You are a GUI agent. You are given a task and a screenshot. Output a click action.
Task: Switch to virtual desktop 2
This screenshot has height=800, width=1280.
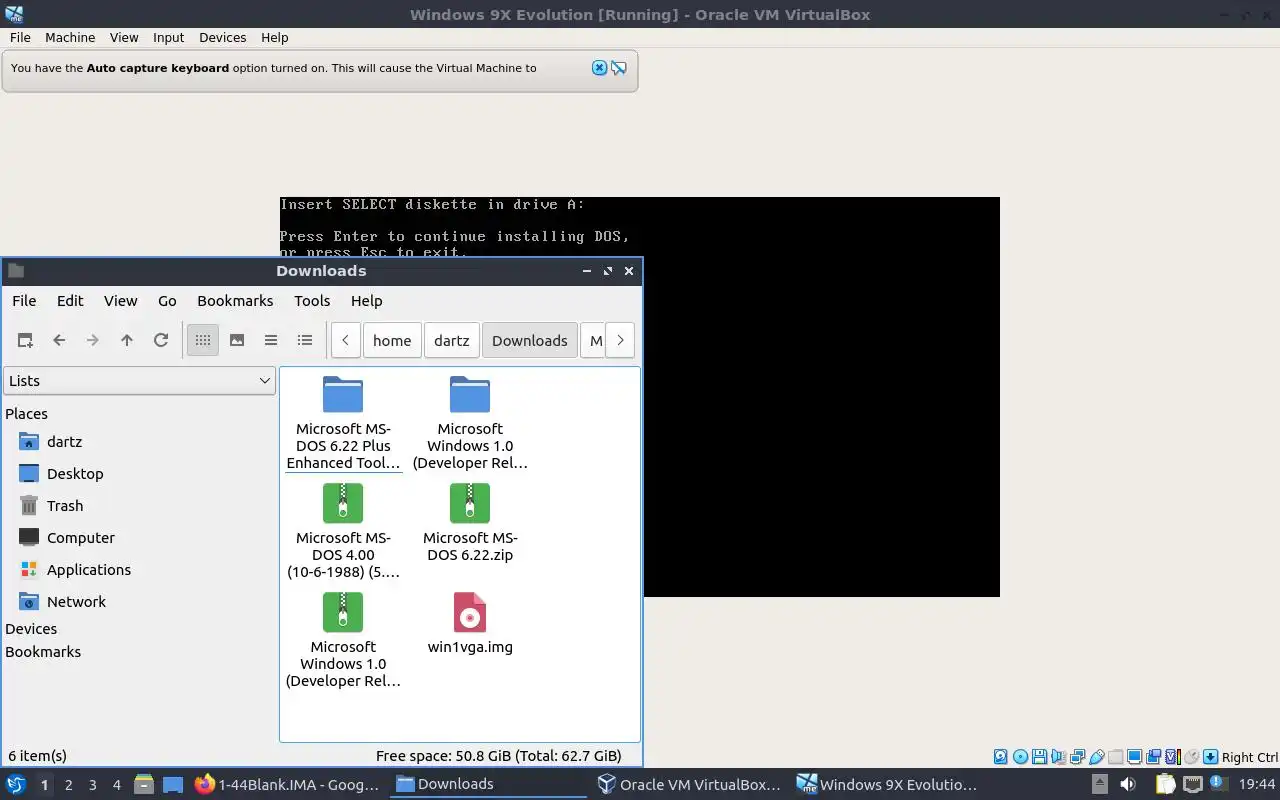[x=68, y=784]
